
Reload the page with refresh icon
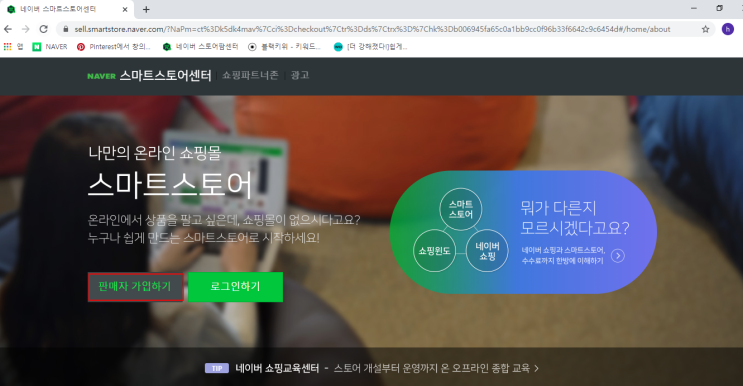pos(44,29)
